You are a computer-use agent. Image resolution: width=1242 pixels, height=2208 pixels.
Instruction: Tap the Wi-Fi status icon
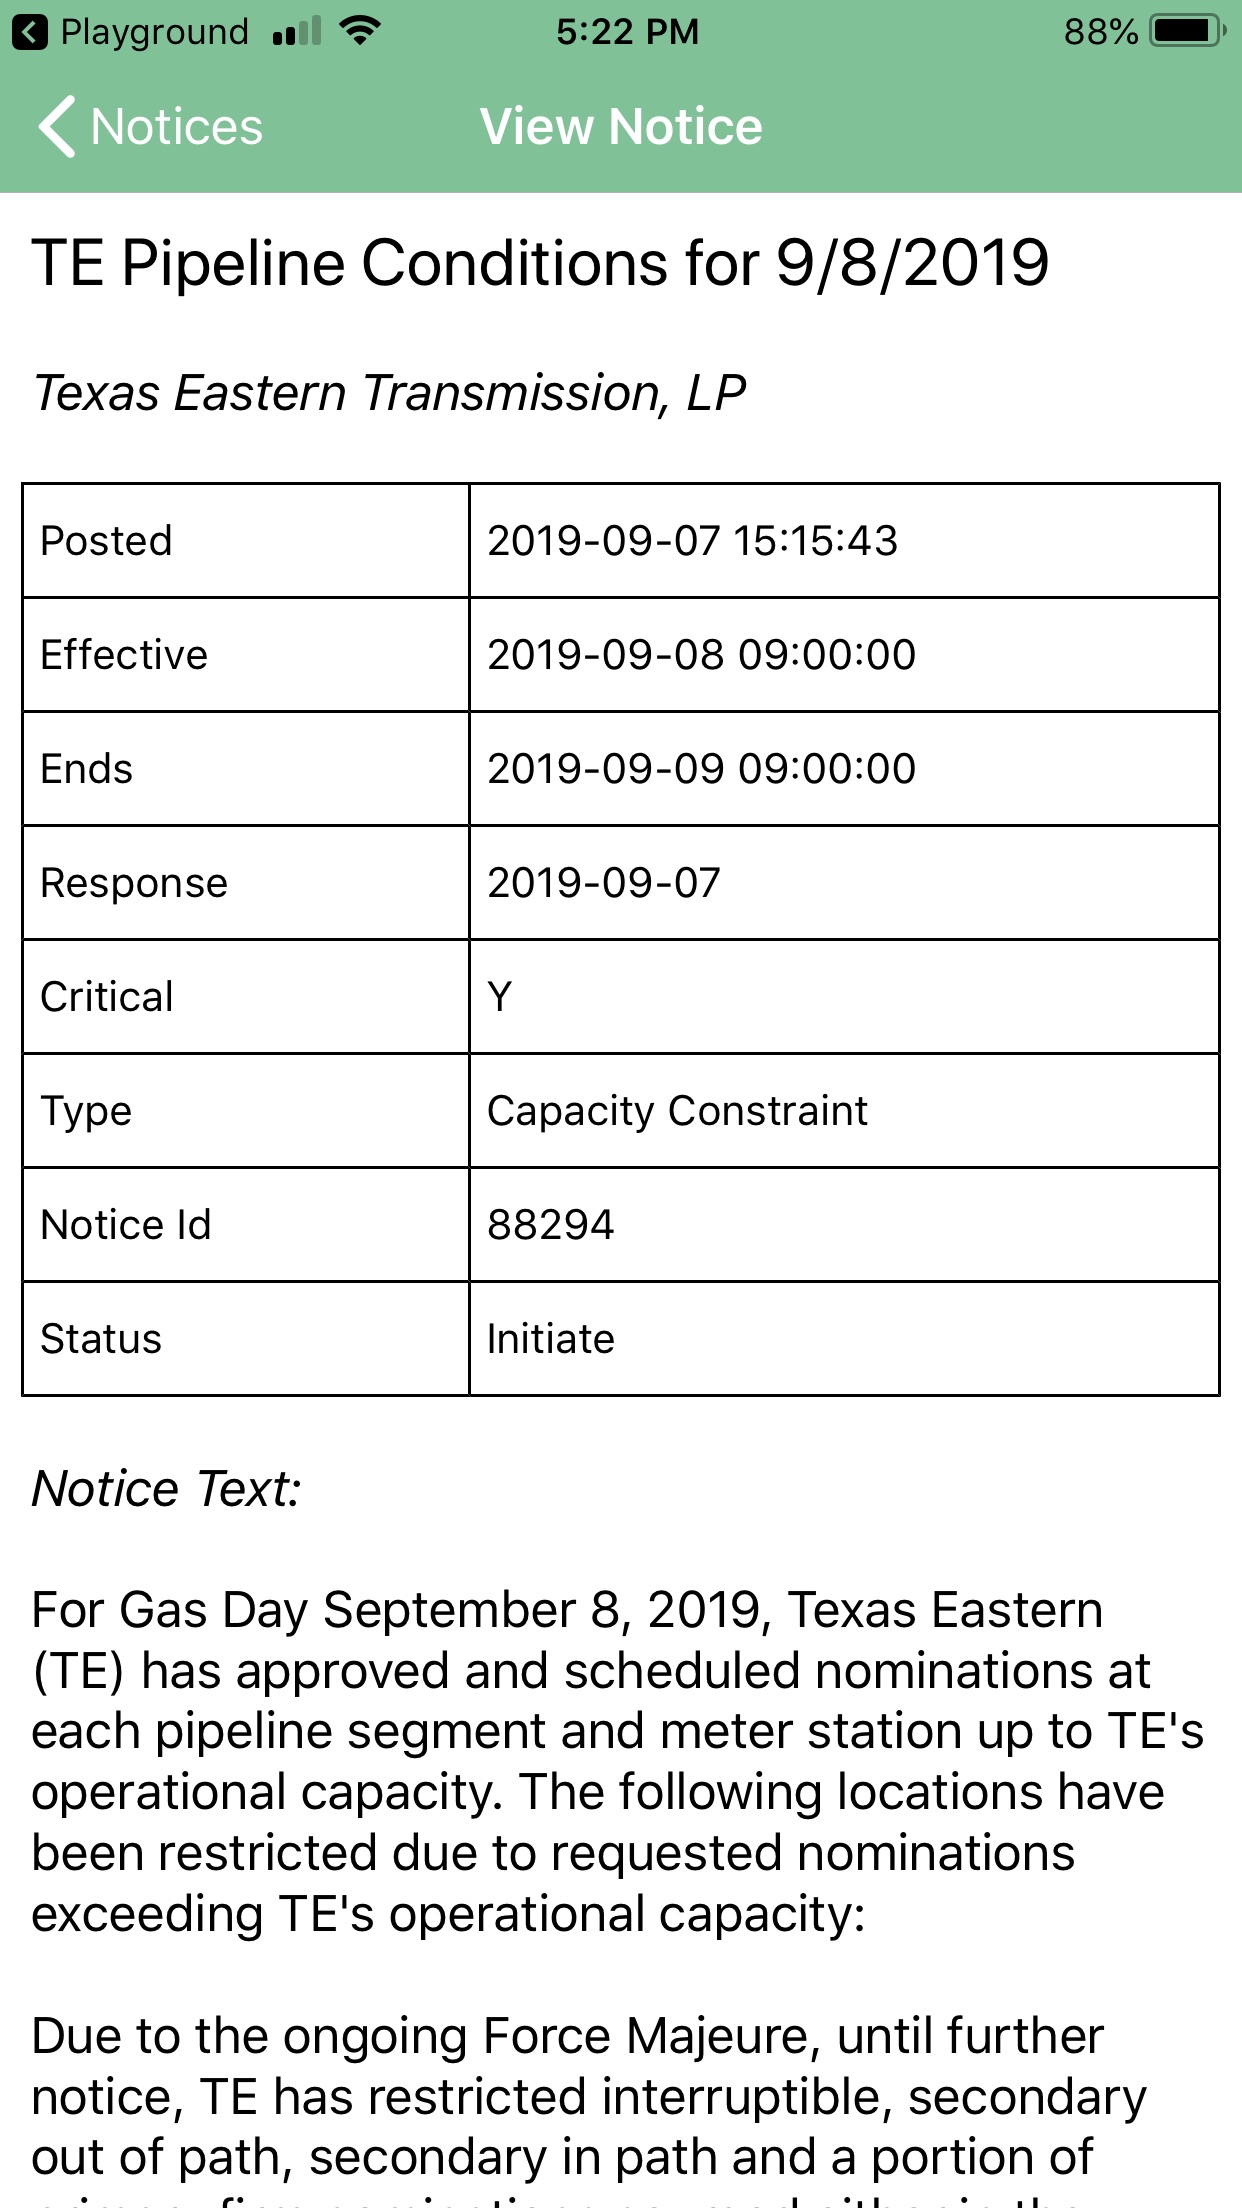(359, 31)
